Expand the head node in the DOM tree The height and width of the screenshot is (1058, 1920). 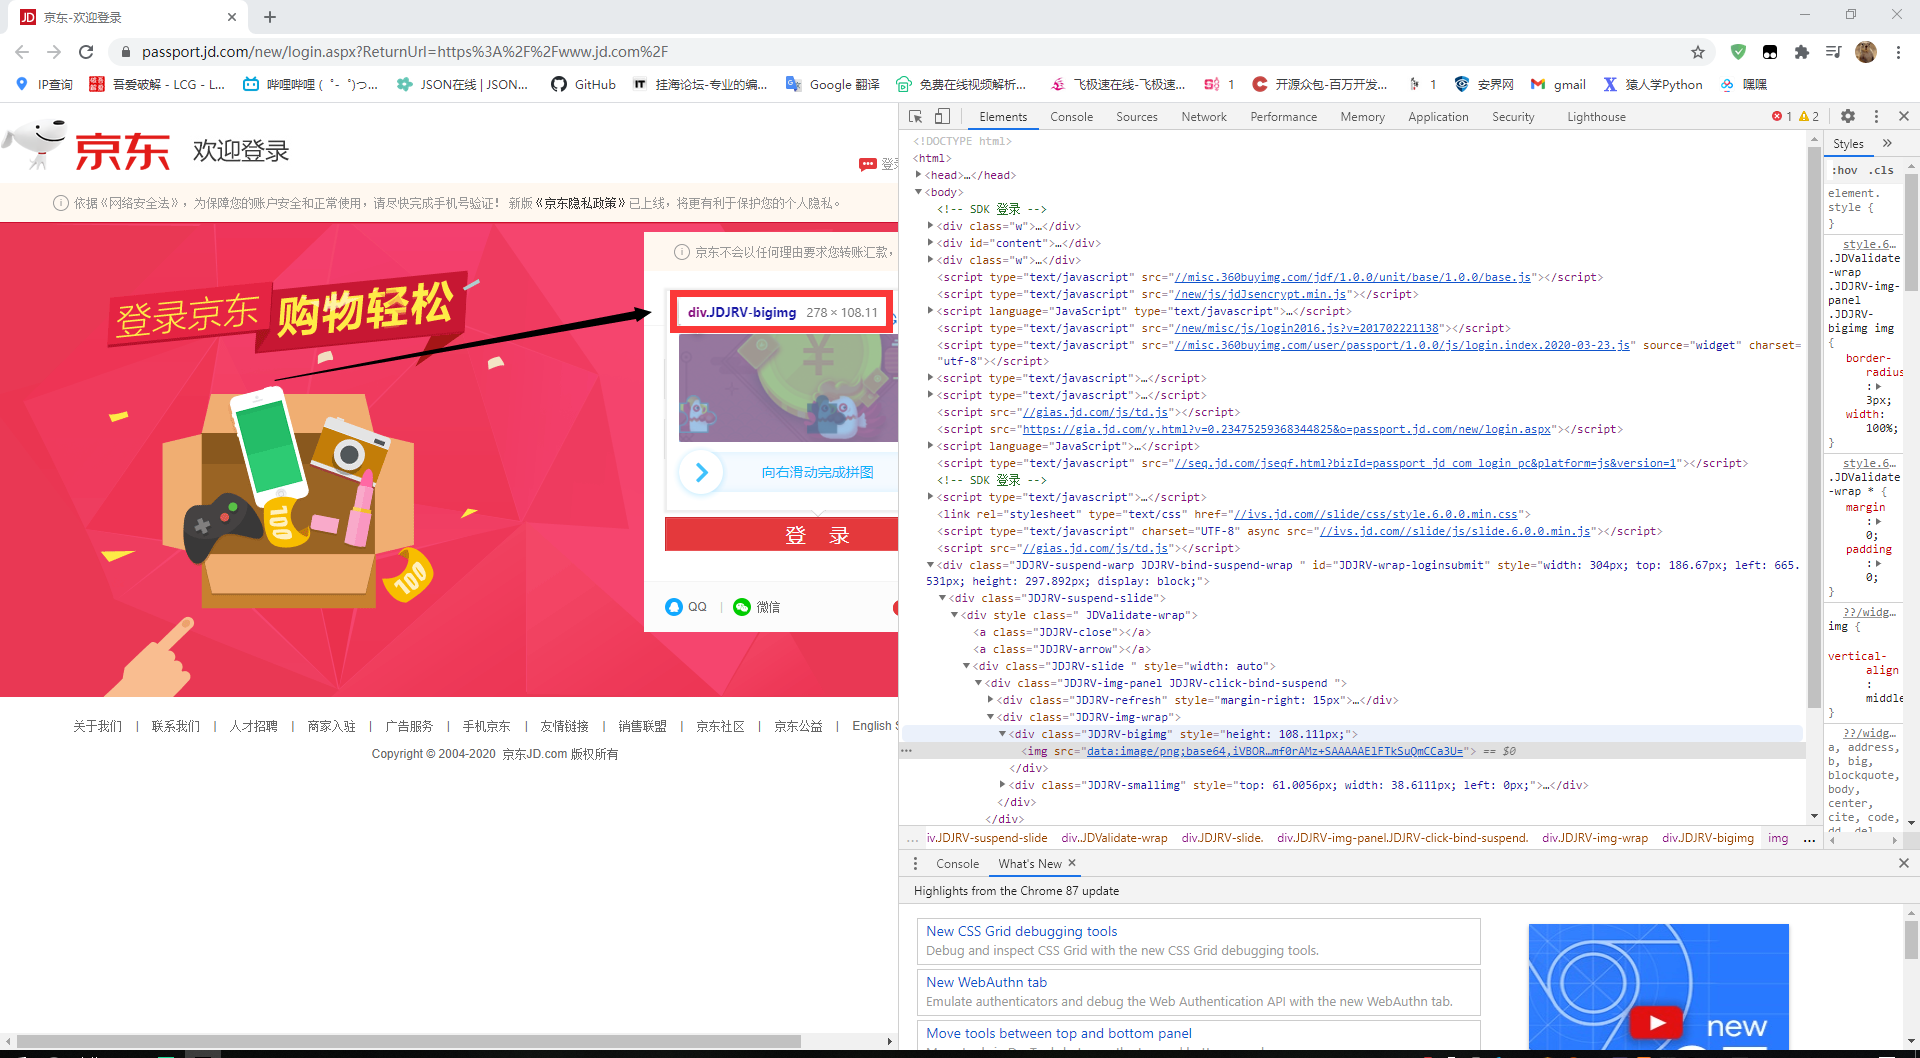(919, 175)
